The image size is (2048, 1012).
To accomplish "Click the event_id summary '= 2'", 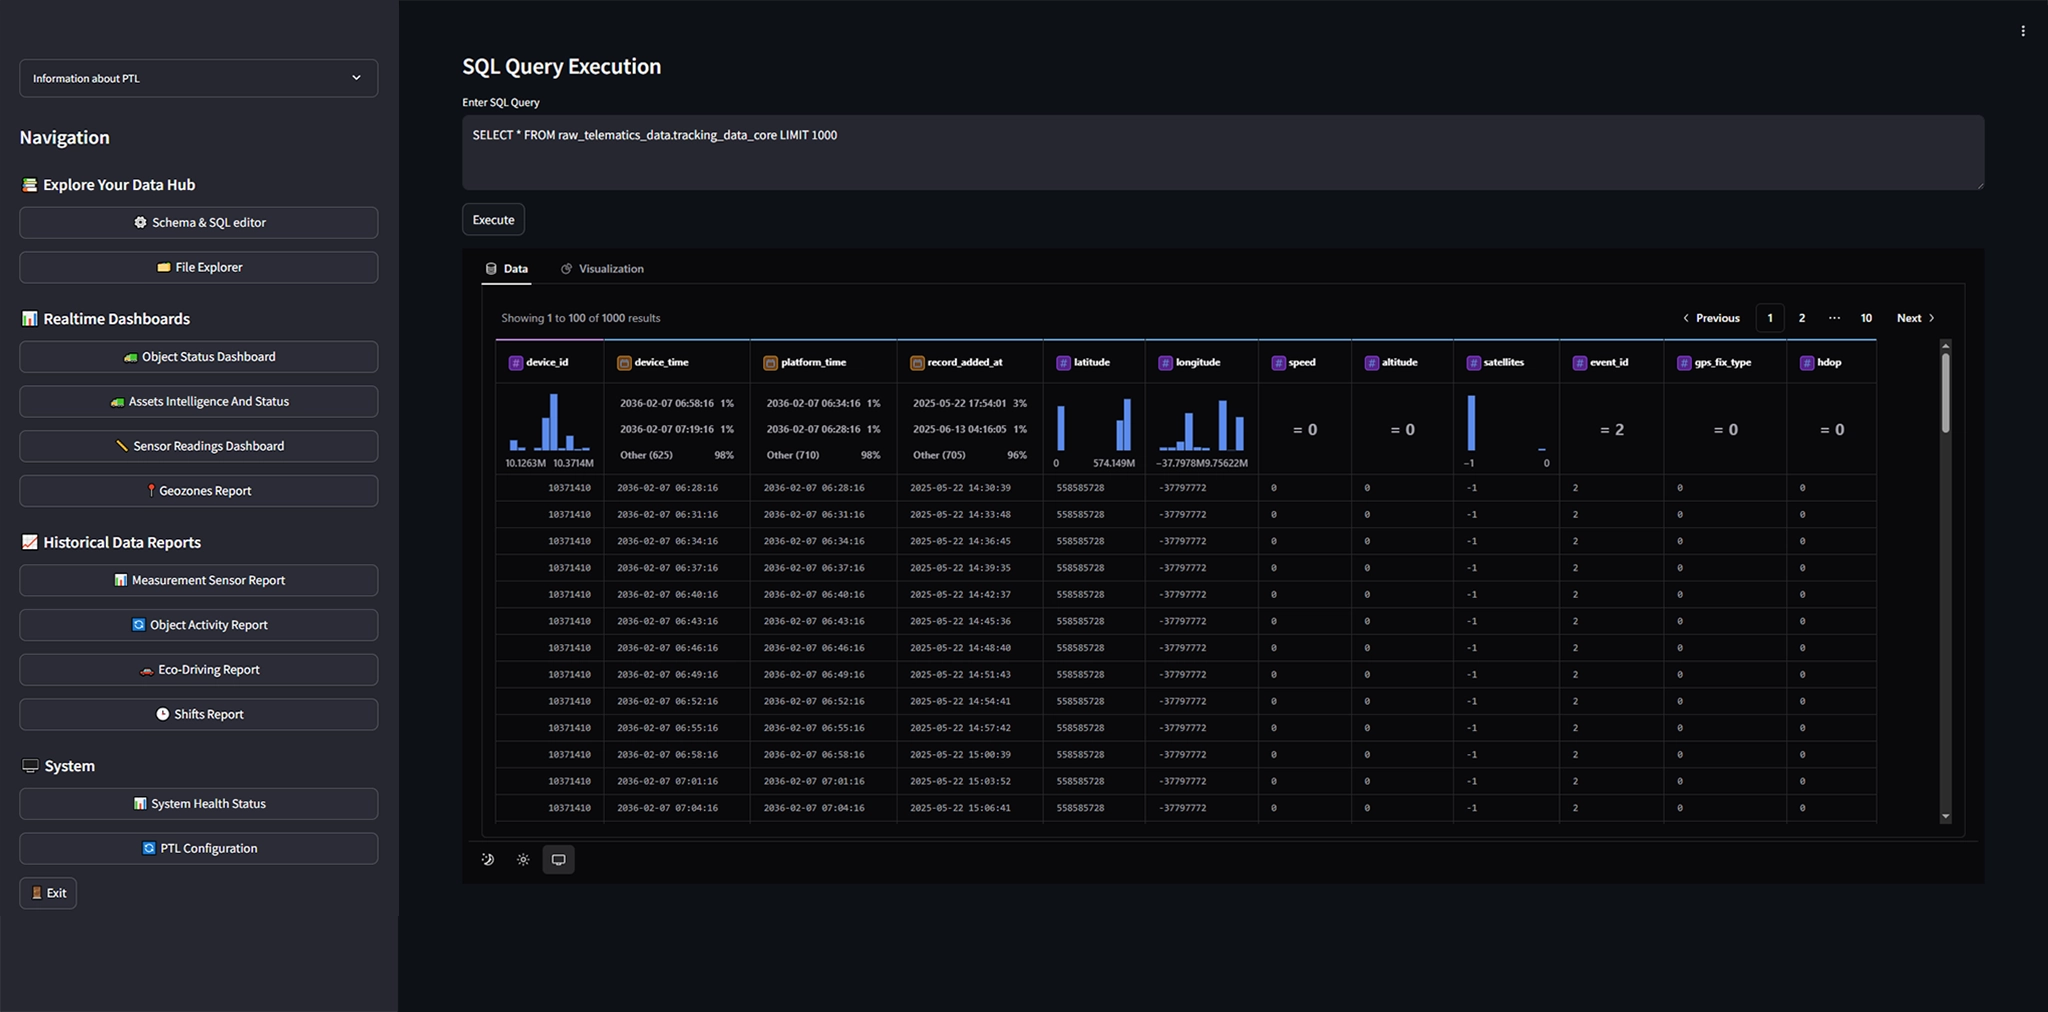I will coord(1612,430).
